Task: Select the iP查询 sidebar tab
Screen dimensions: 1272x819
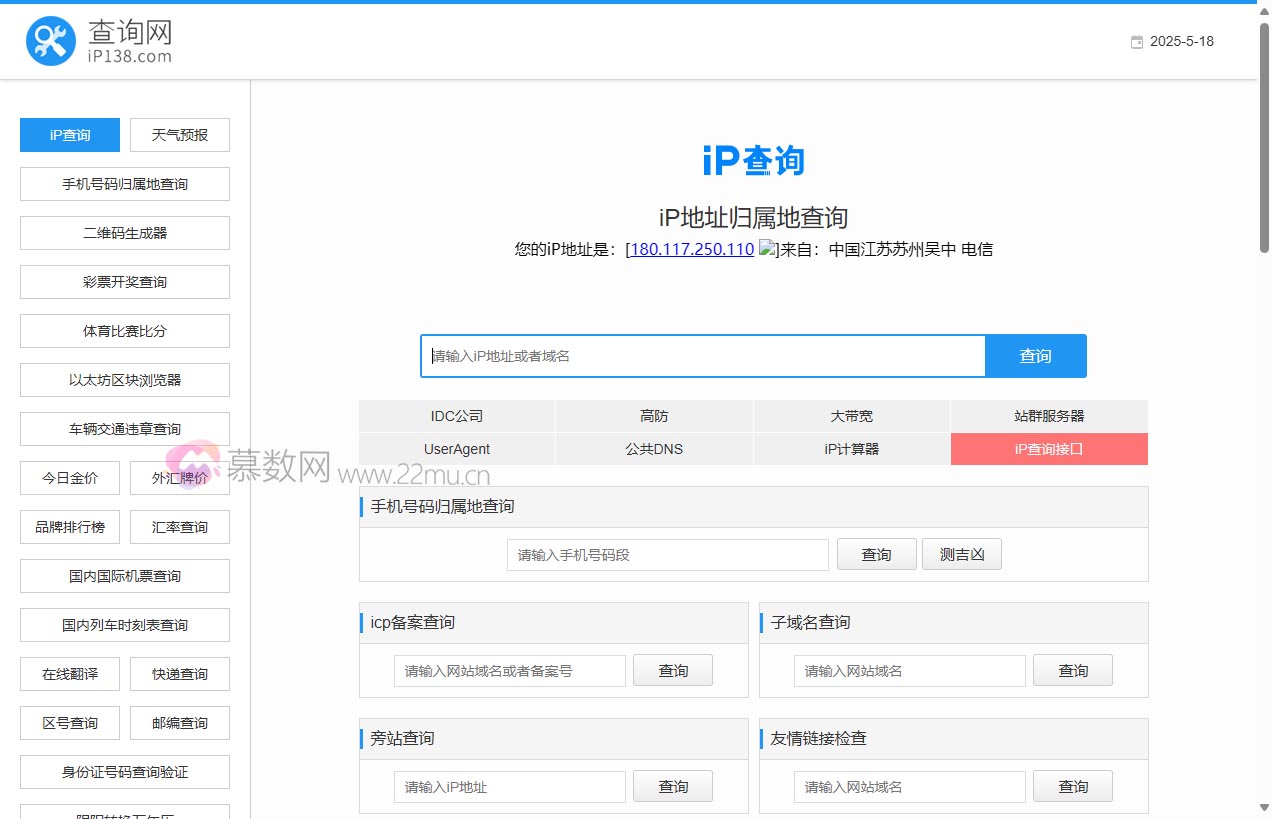Action: (69, 134)
